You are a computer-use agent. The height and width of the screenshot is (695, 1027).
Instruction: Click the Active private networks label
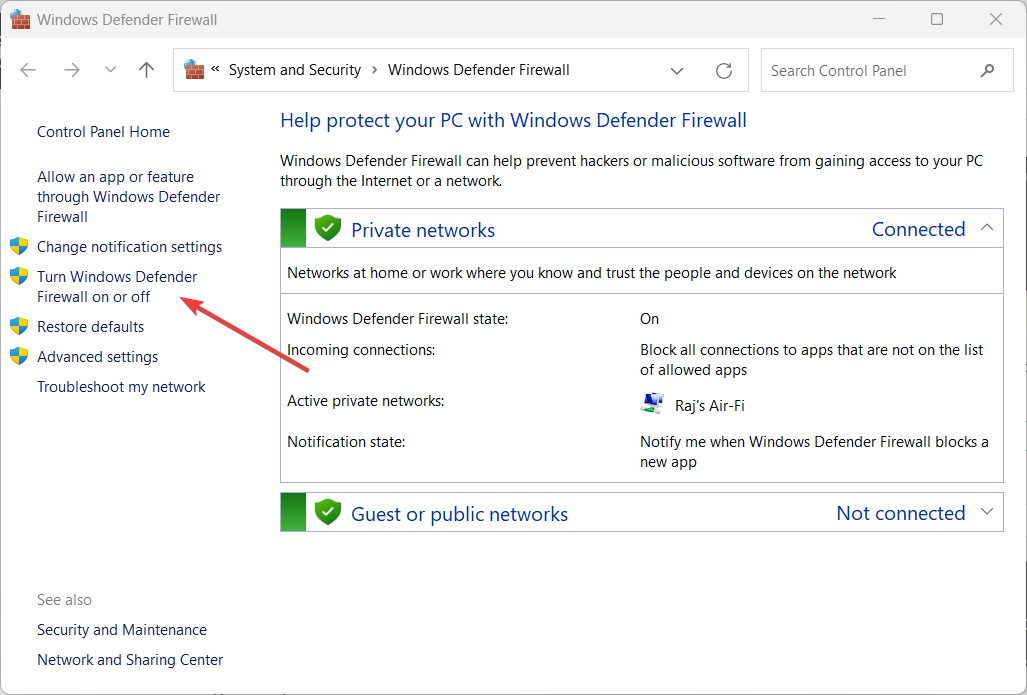(365, 401)
